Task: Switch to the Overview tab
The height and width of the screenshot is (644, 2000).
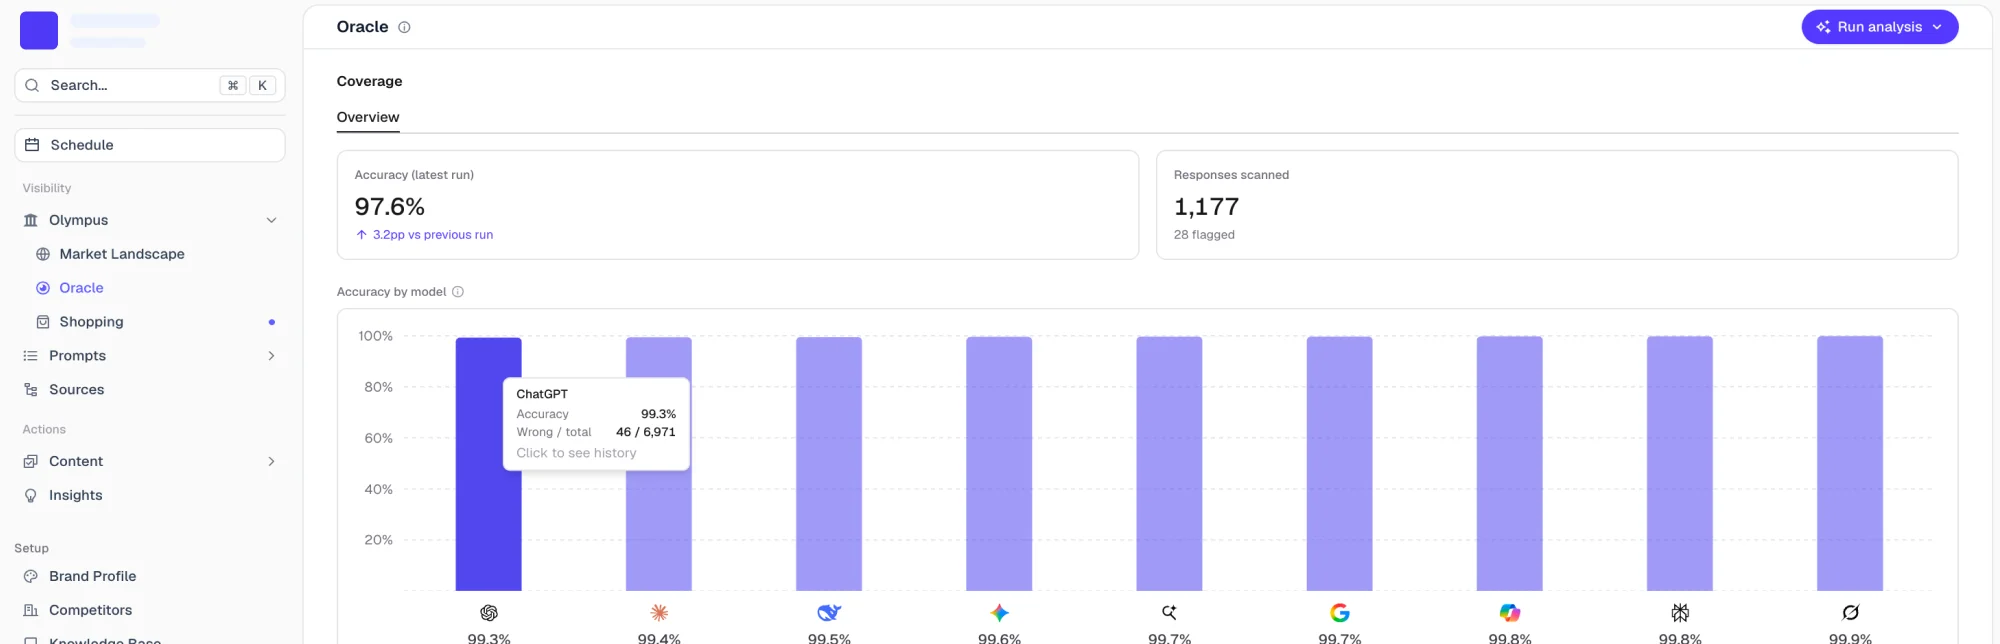Action: point(368,117)
